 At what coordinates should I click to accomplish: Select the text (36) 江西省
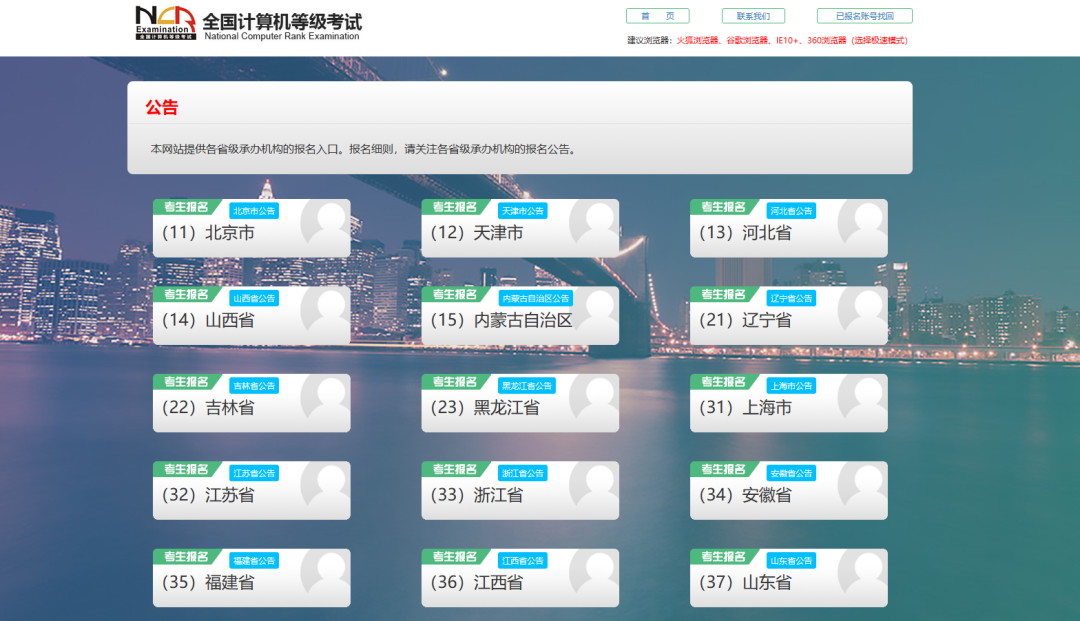pyautogui.click(x=477, y=582)
